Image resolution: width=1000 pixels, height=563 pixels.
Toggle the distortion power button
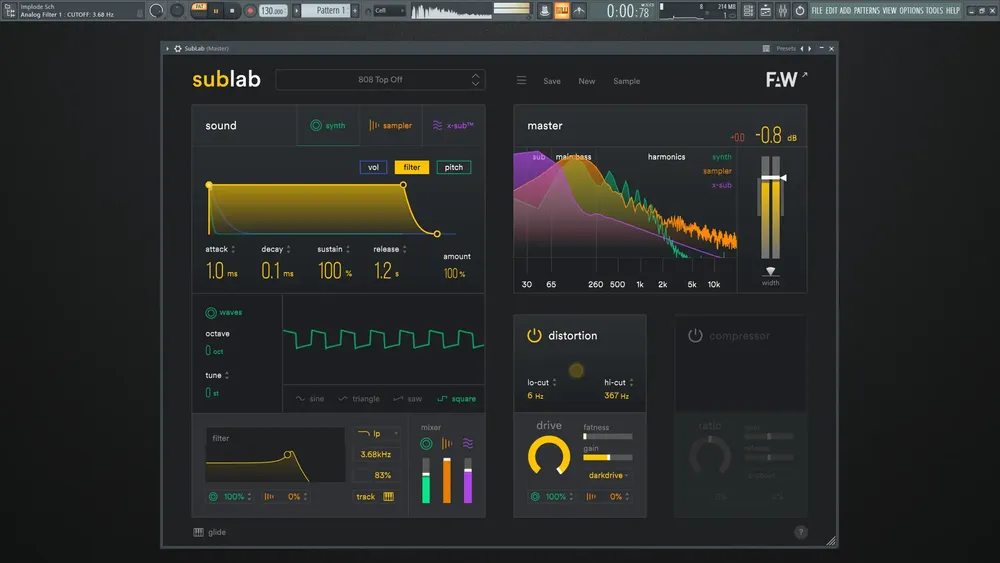pos(534,335)
